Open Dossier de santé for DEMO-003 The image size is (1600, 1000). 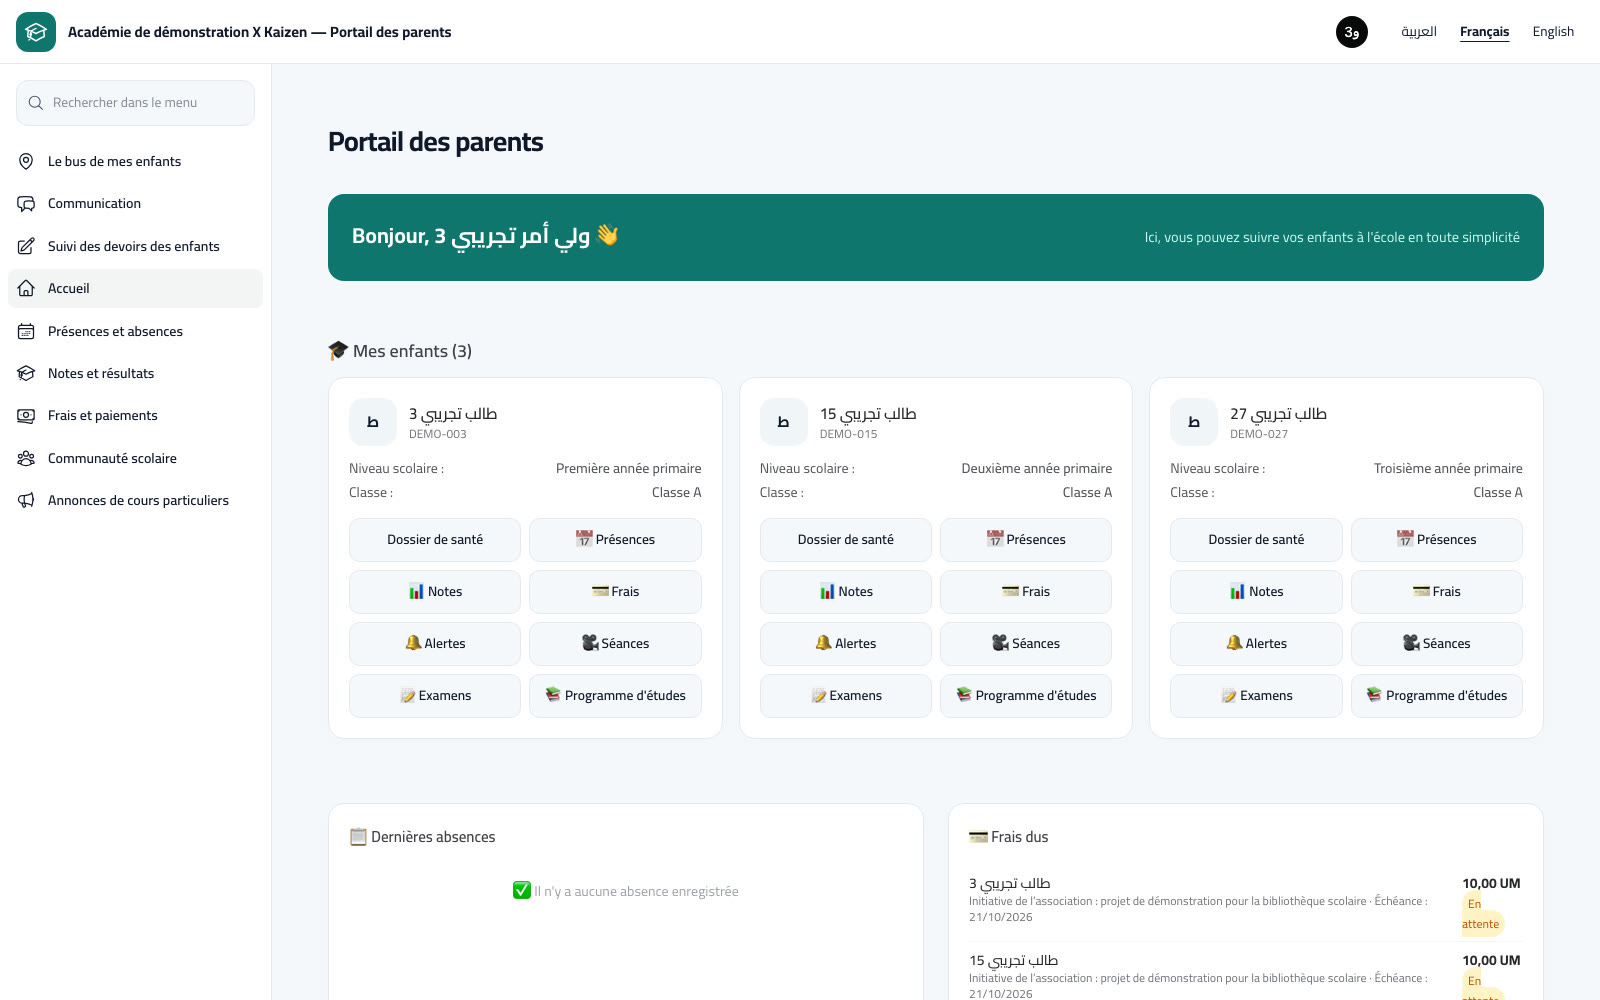(x=435, y=540)
